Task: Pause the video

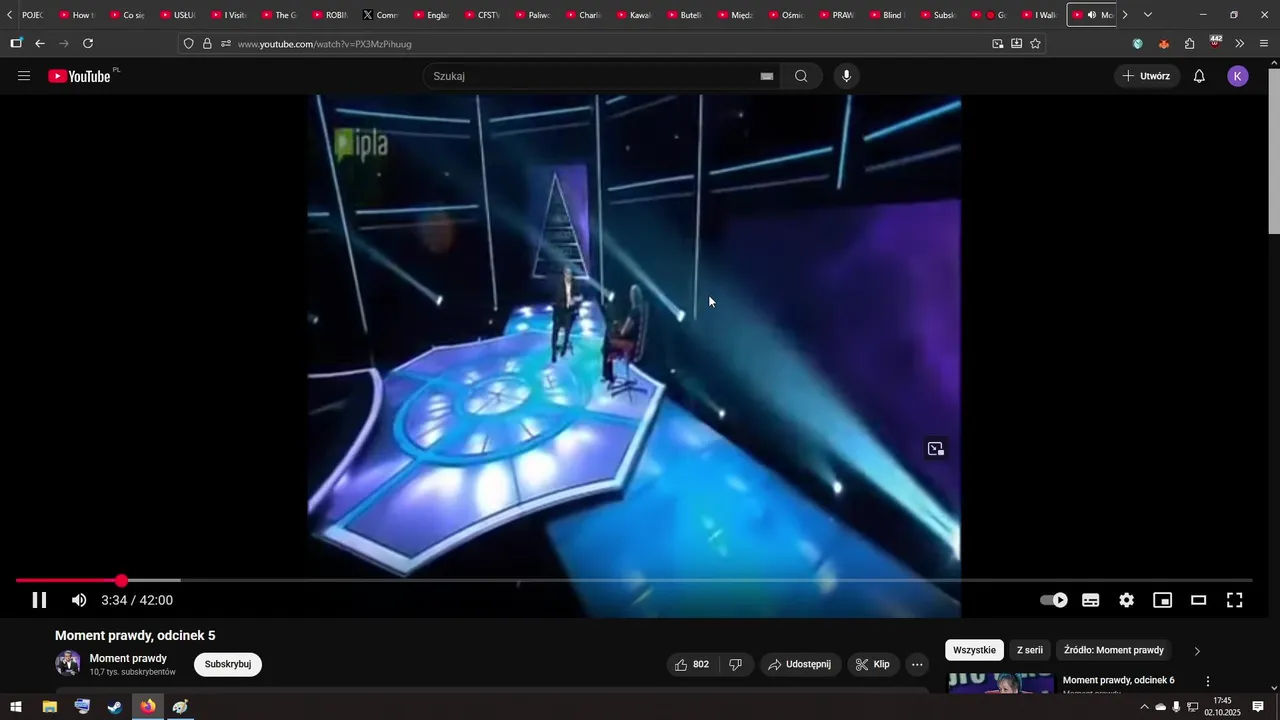Action: [x=39, y=600]
